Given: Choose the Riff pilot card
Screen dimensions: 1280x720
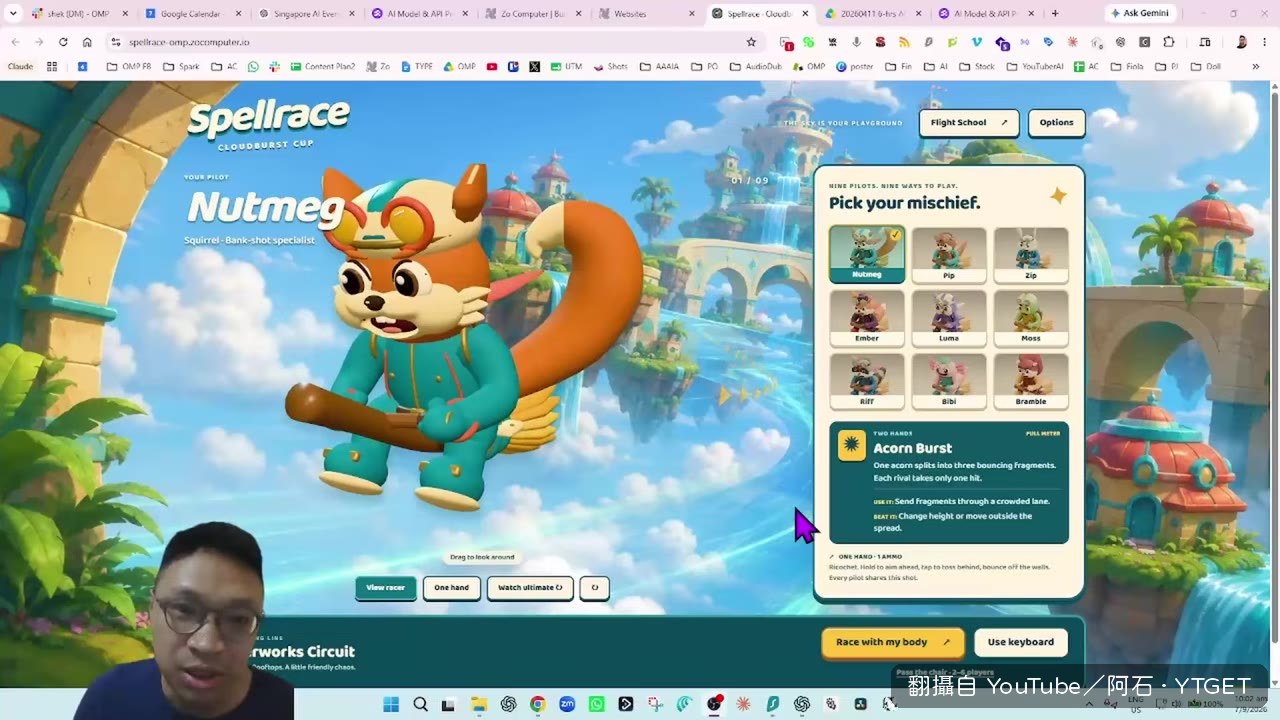Looking at the screenshot, I should tap(867, 381).
